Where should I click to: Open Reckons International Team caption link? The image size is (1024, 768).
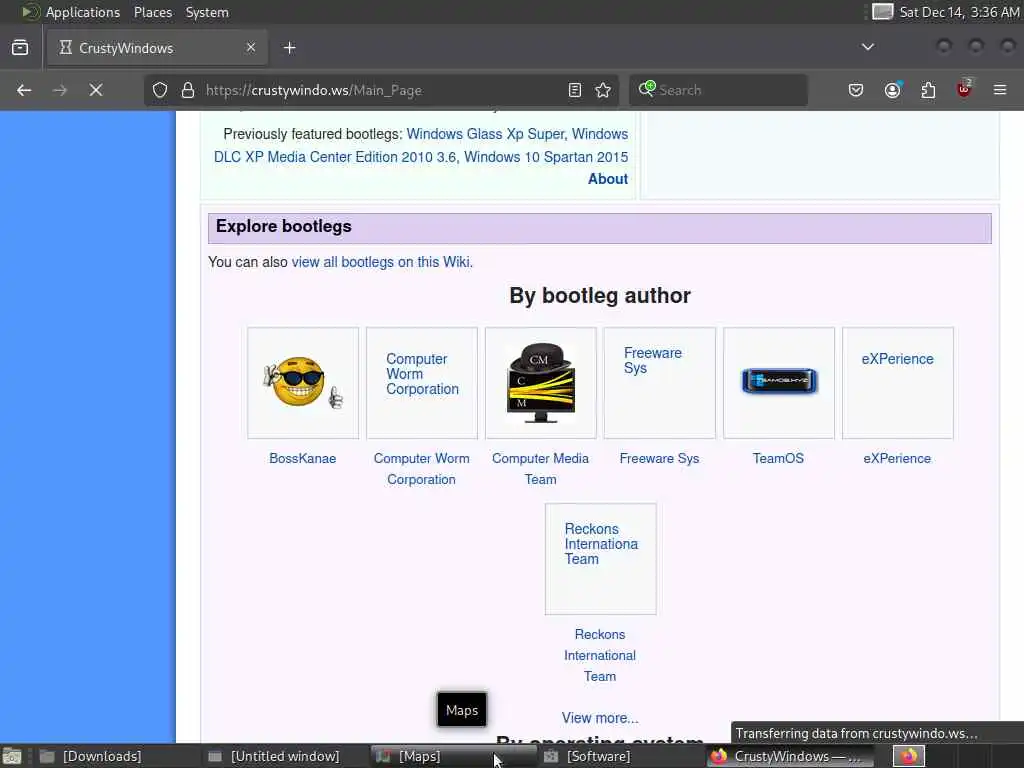pos(600,655)
